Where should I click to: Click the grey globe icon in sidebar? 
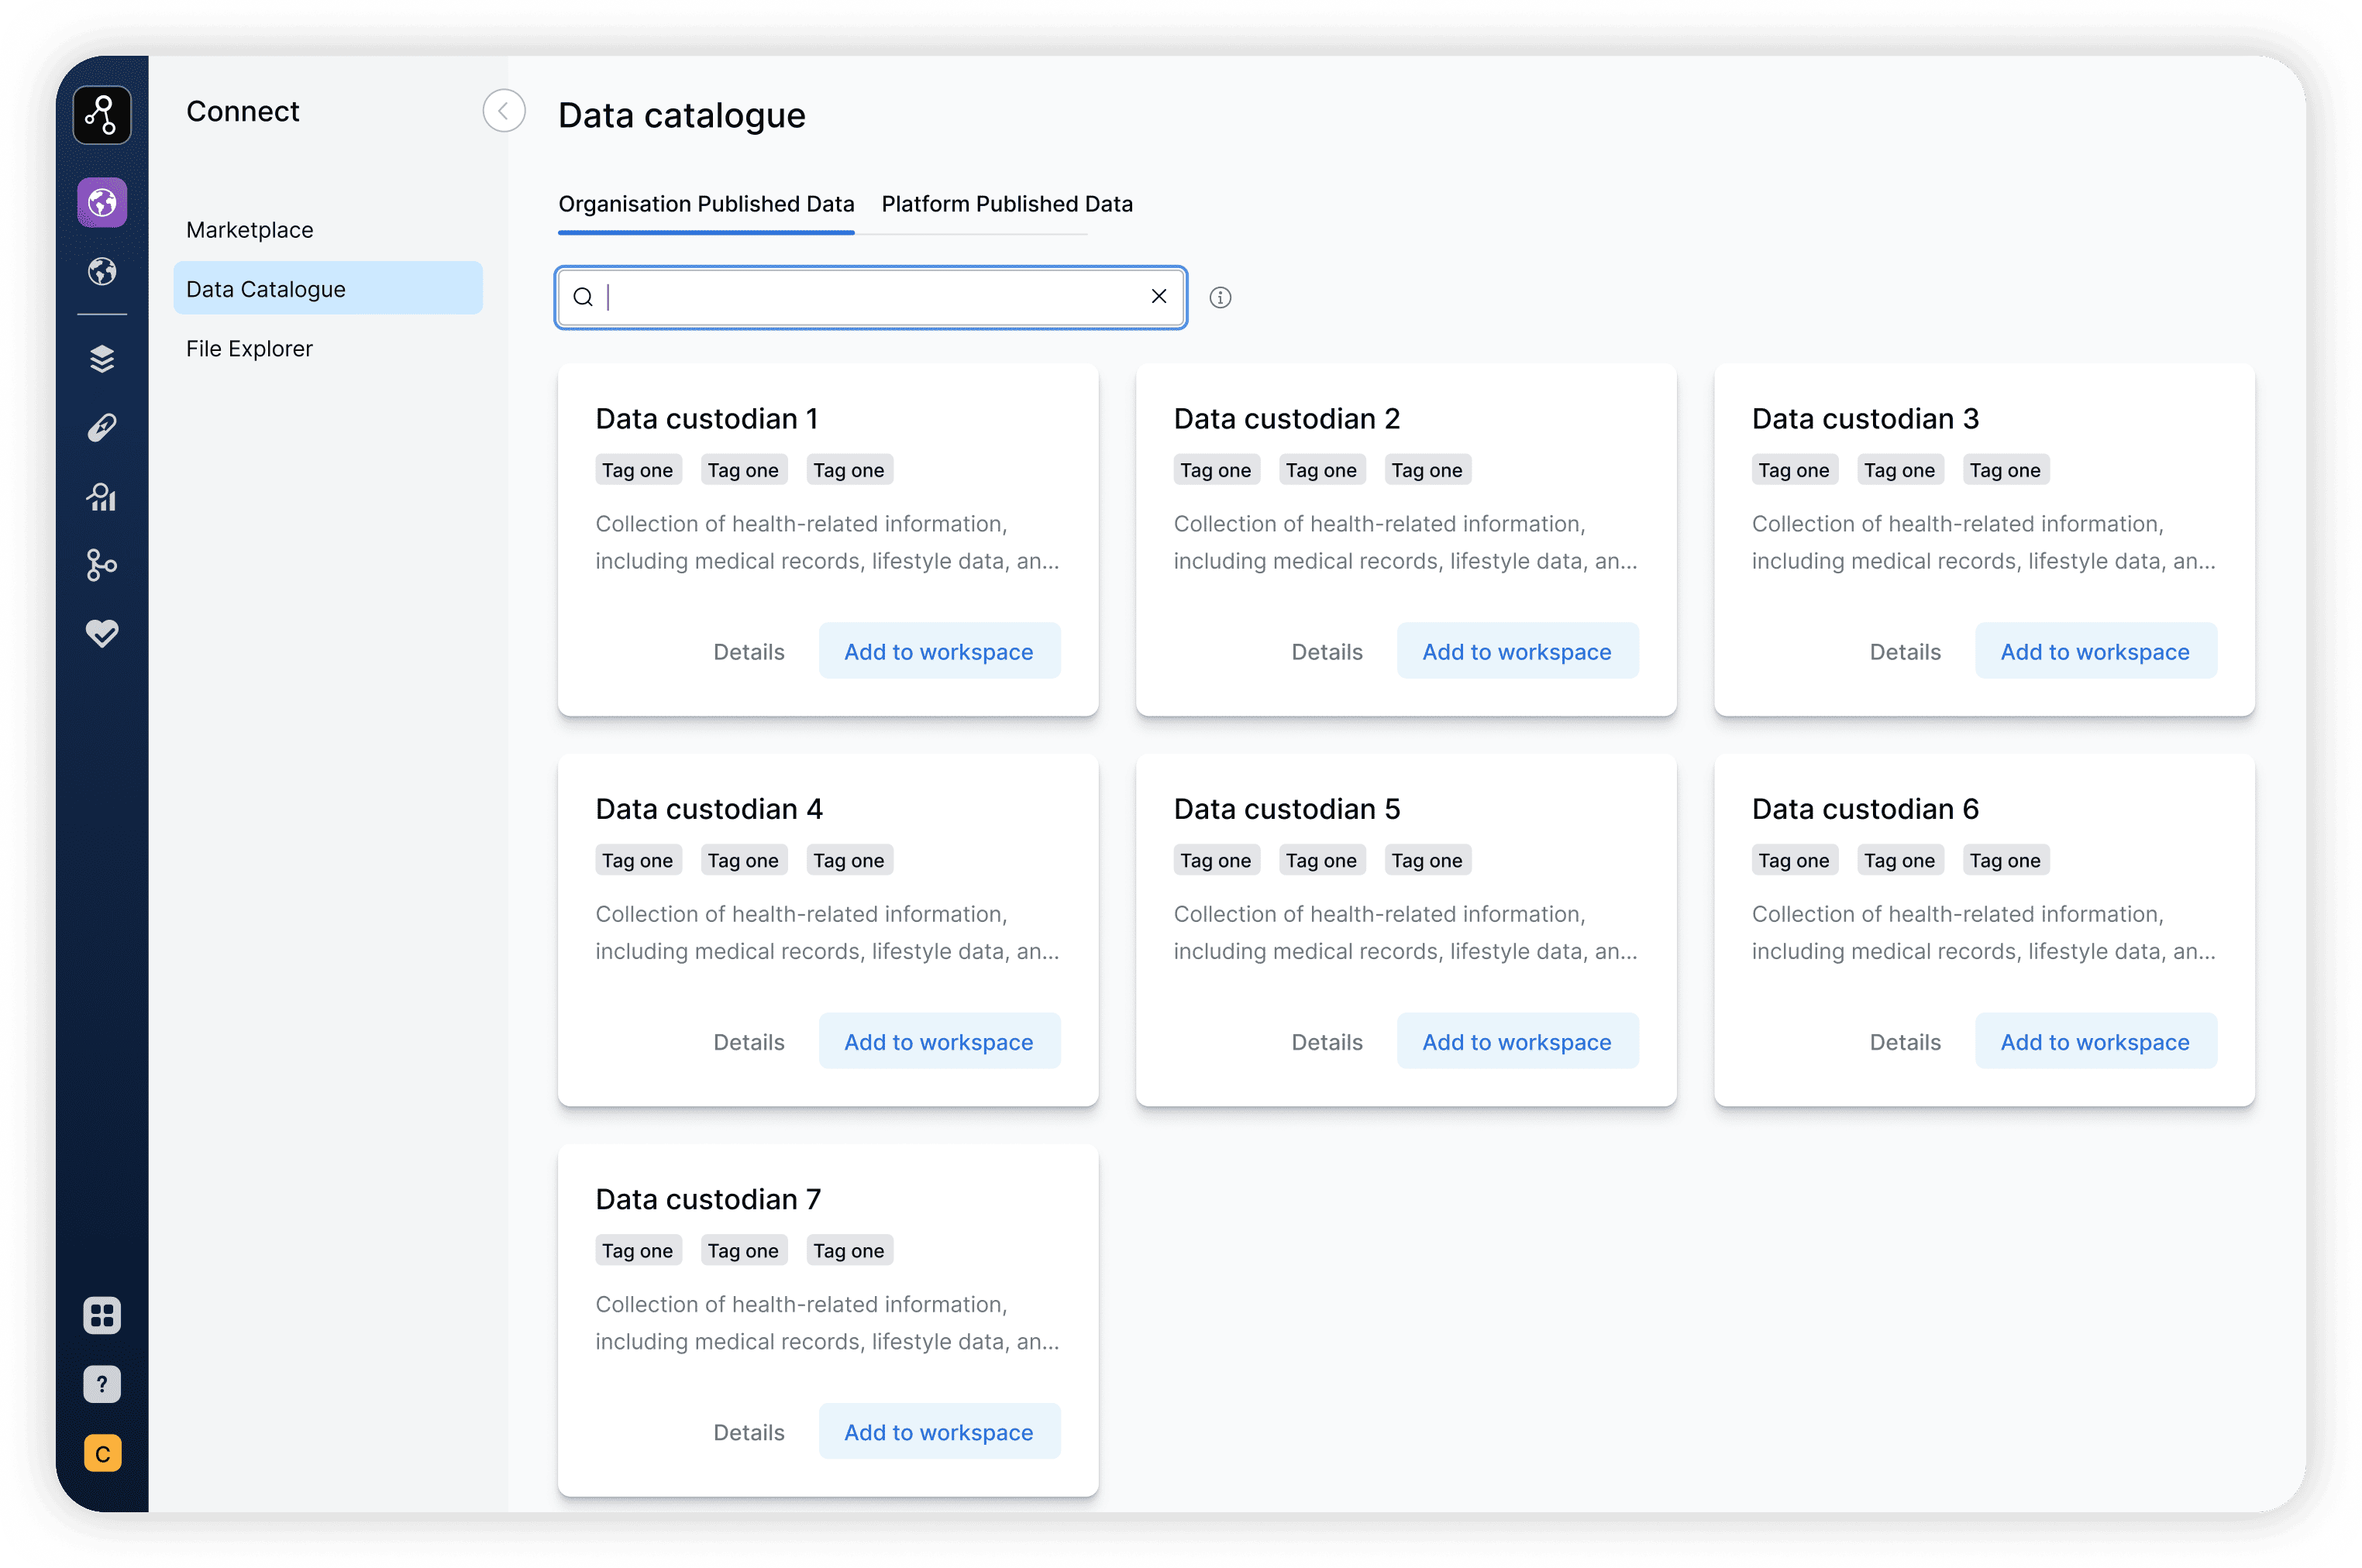[x=102, y=271]
